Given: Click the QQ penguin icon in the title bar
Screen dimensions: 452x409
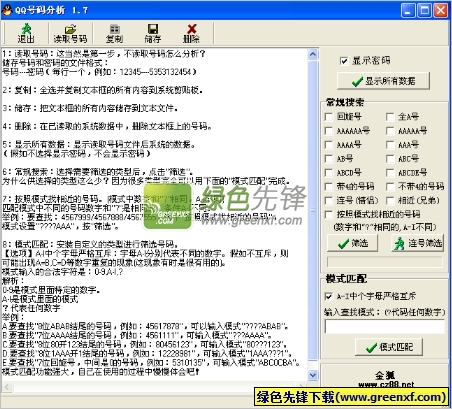Looking at the screenshot, I should [7, 10].
